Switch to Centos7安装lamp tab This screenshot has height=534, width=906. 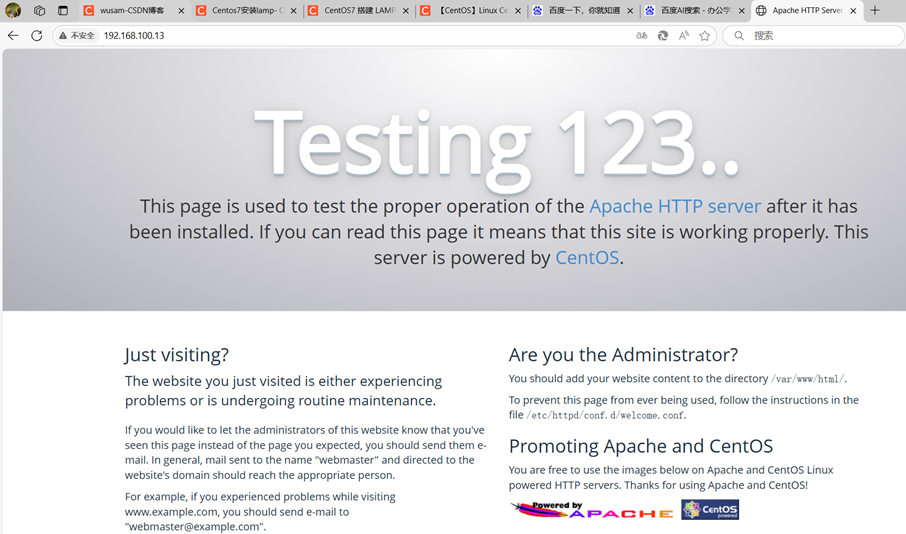pyautogui.click(x=247, y=10)
